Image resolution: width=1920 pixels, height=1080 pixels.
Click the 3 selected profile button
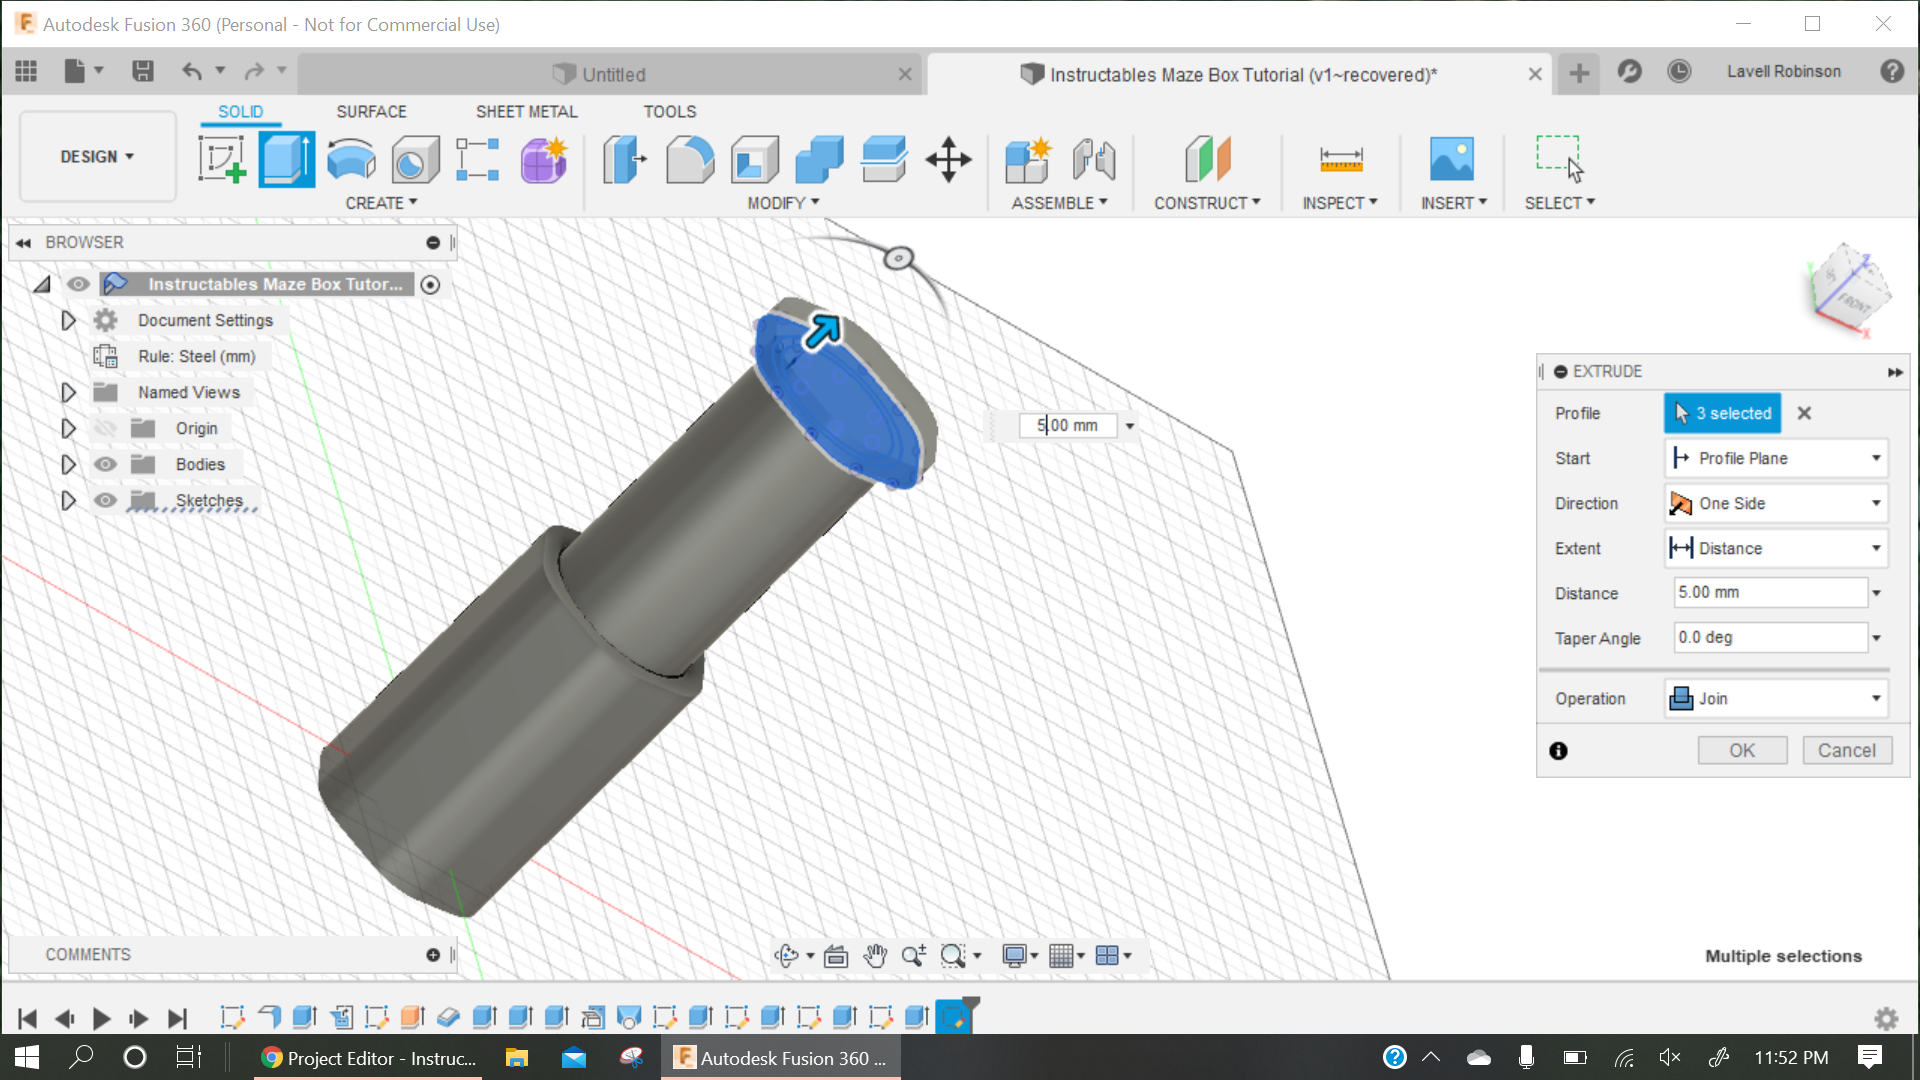(x=1722, y=413)
